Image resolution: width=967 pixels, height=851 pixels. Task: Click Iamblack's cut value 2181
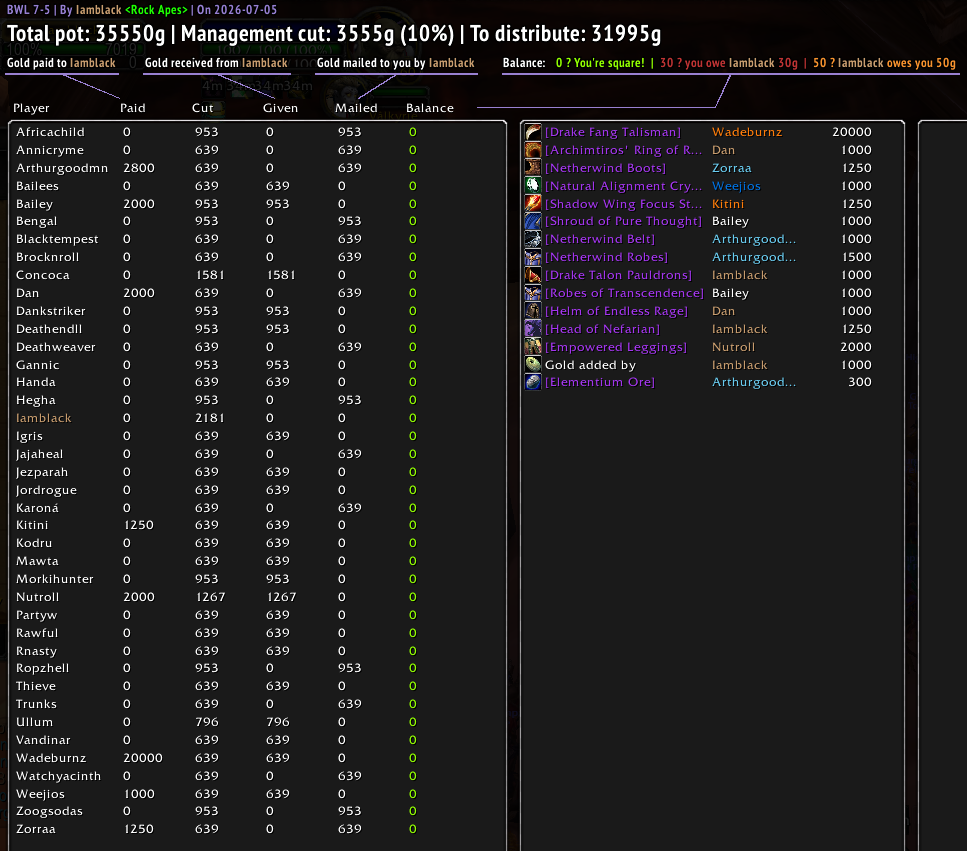tap(210, 418)
